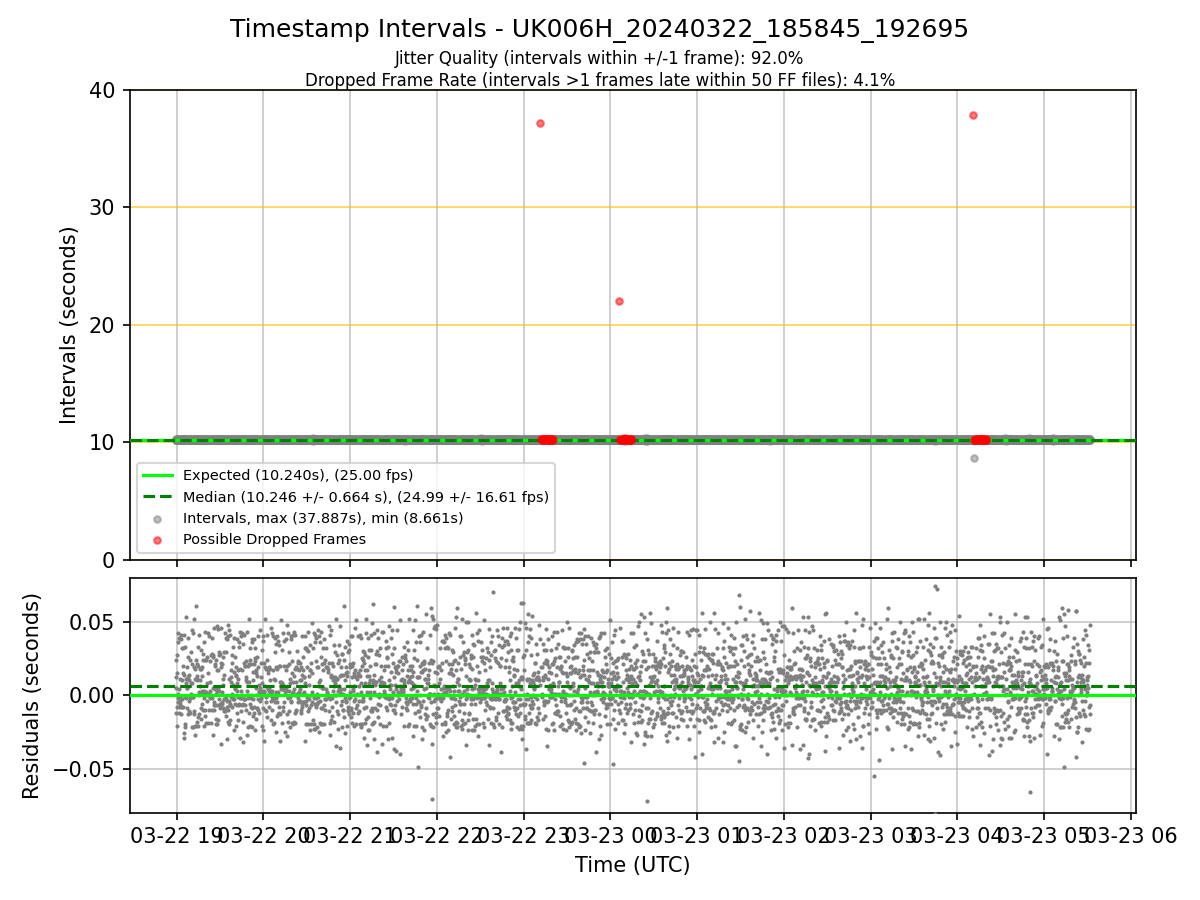
Task: Click the '03-23 06' x-axis tick label
Action: [1130, 835]
